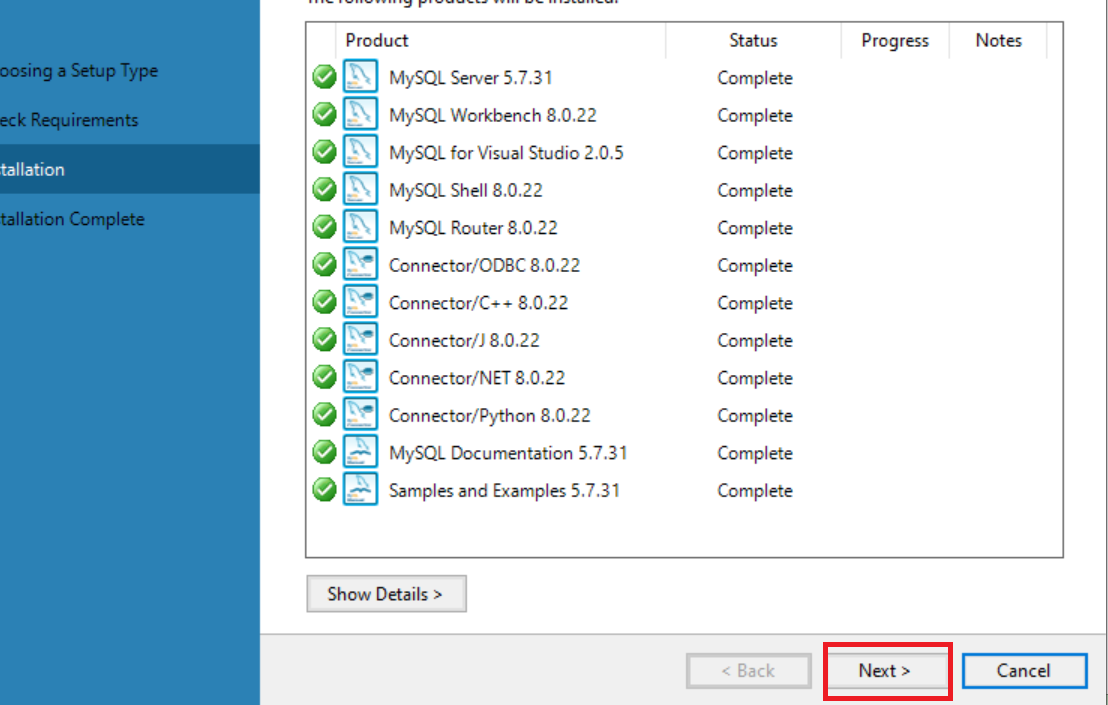This screenshot has width=1108, height=705.
Task: Select the 'Connector/Python 8.0.22' row name
Action: pyautogui.click(x=490, y=415)
